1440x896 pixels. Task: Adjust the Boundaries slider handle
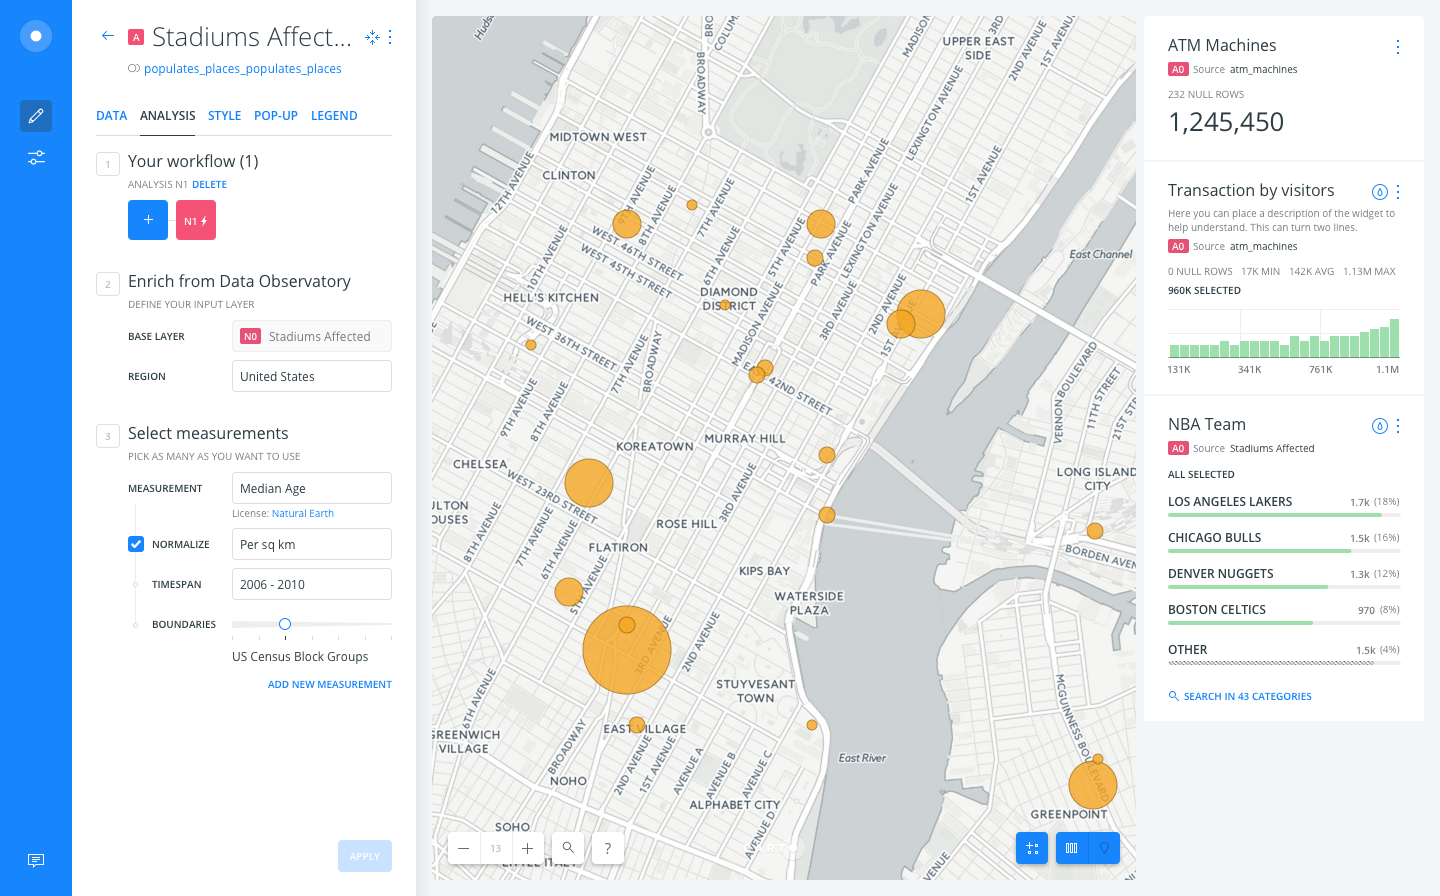(x=284, y=623)
